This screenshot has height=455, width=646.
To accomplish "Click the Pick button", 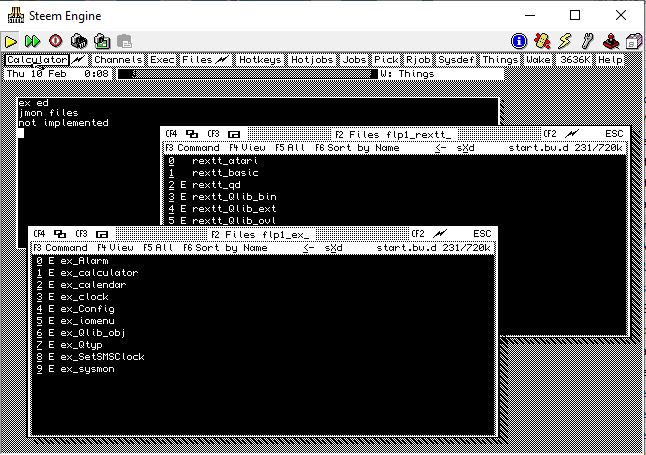I will point(386,60).
